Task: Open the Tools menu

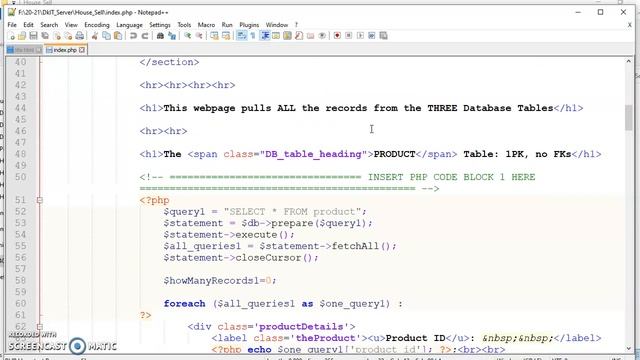Action: point(184,25)
